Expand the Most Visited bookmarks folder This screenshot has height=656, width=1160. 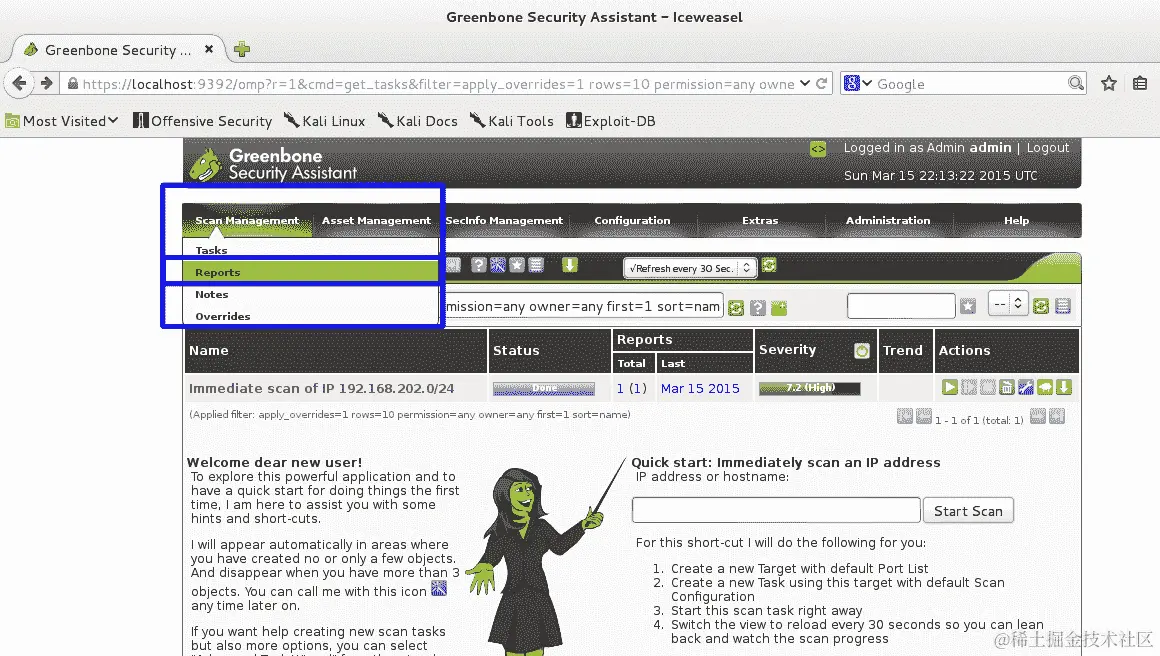[x=62, y=121]
